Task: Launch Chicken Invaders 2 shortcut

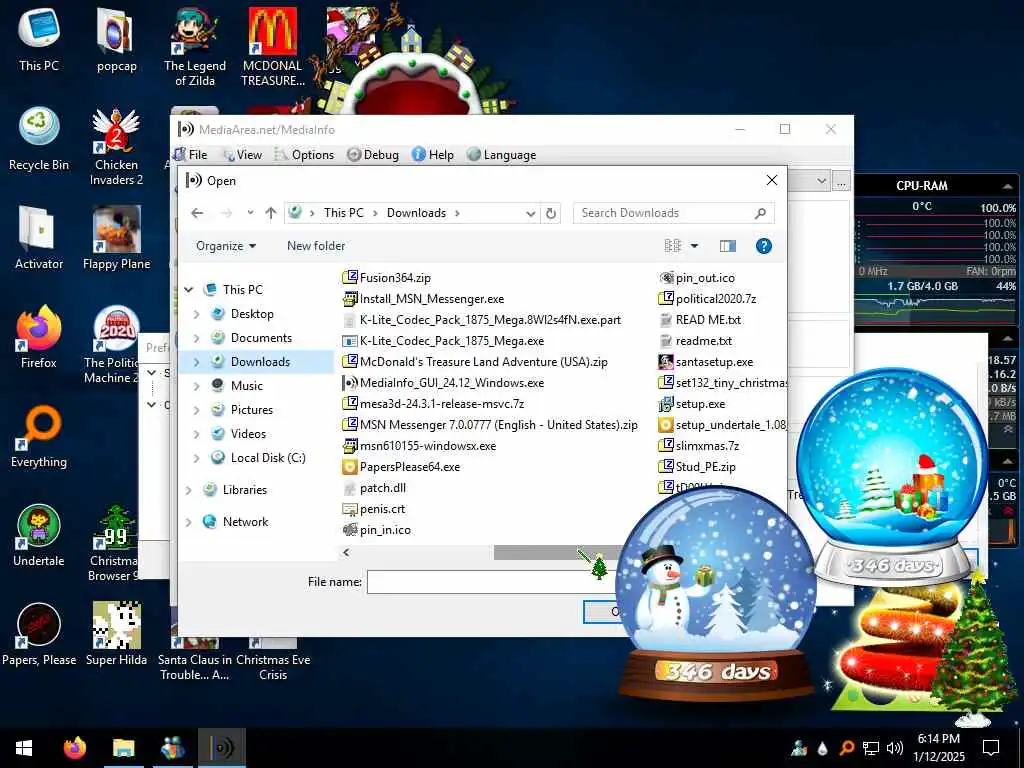Action: pos(116,146)
